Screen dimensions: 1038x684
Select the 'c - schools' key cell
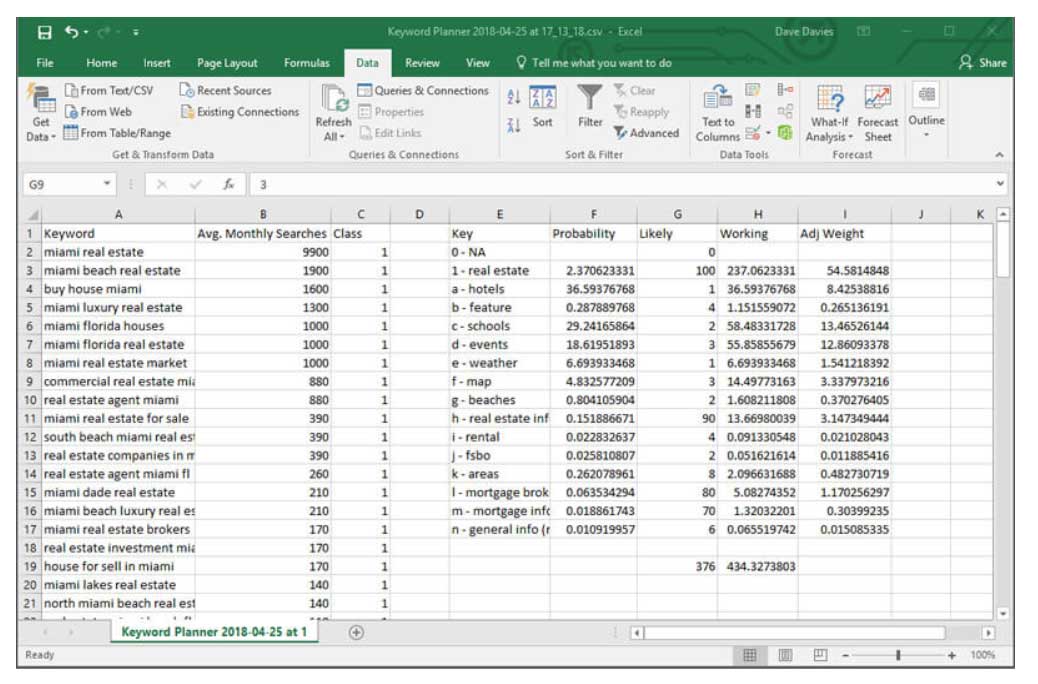499,326
